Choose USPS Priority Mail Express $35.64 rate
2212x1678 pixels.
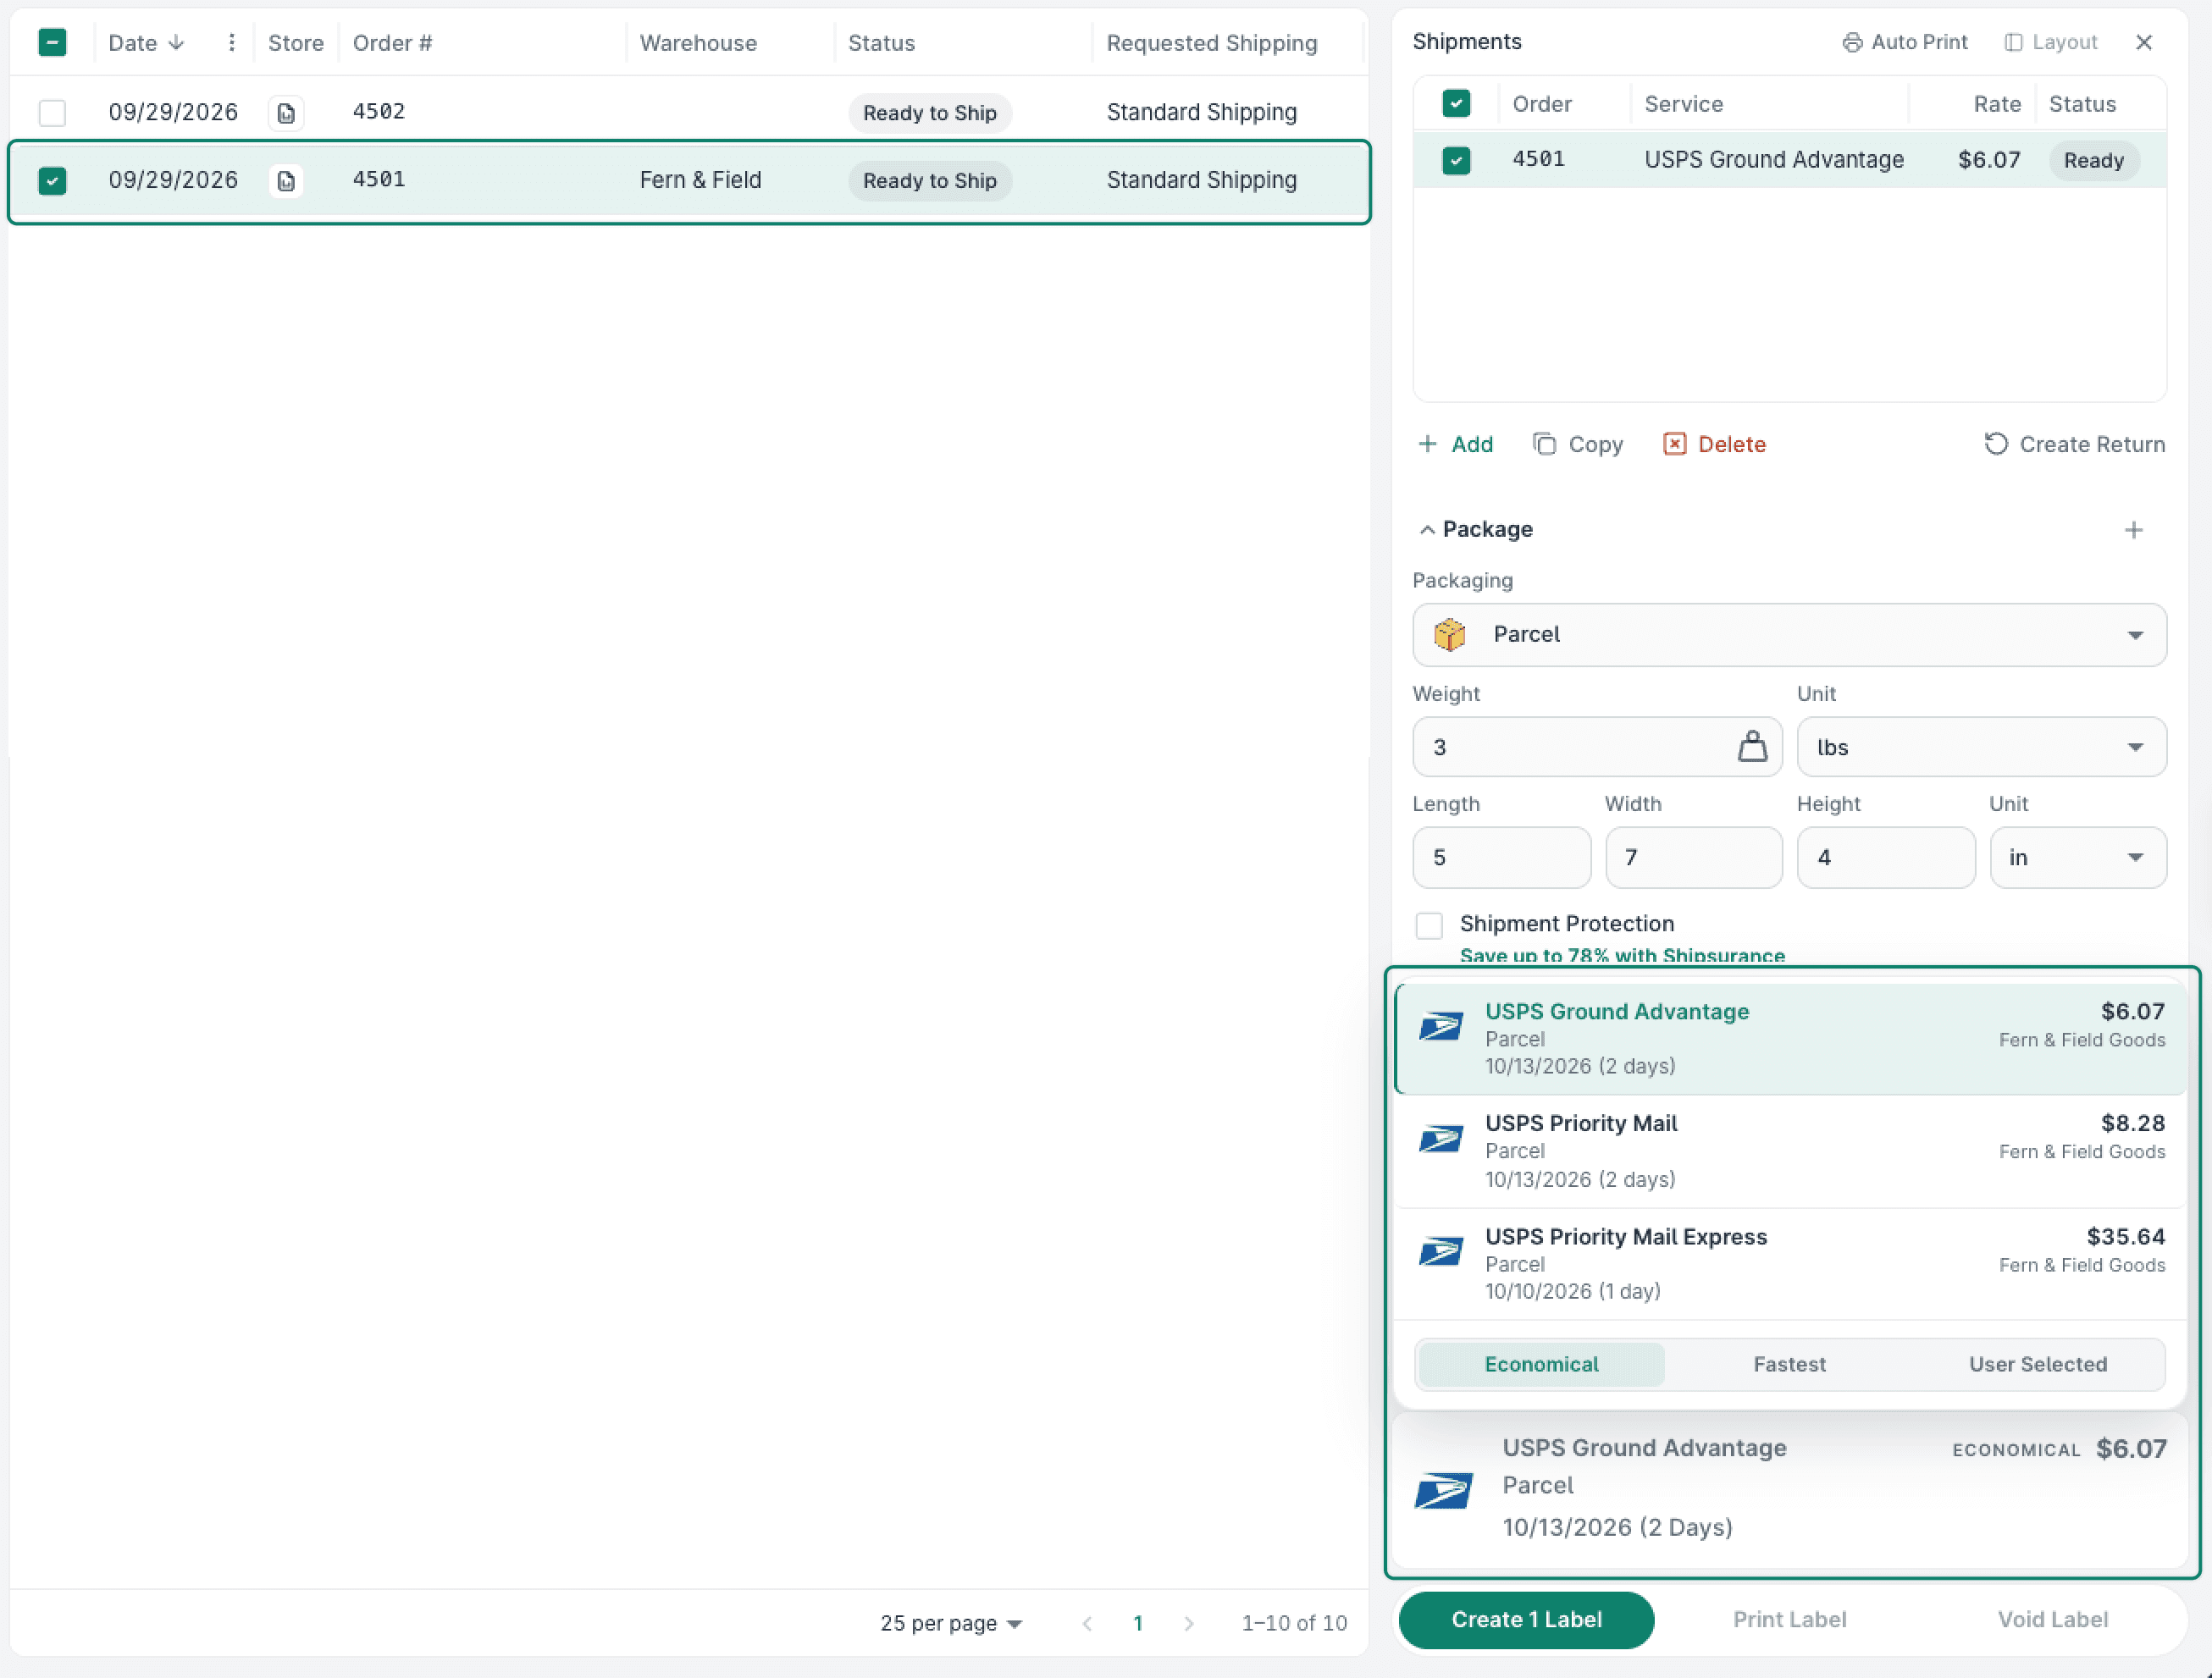[x=1790, y=1264]
